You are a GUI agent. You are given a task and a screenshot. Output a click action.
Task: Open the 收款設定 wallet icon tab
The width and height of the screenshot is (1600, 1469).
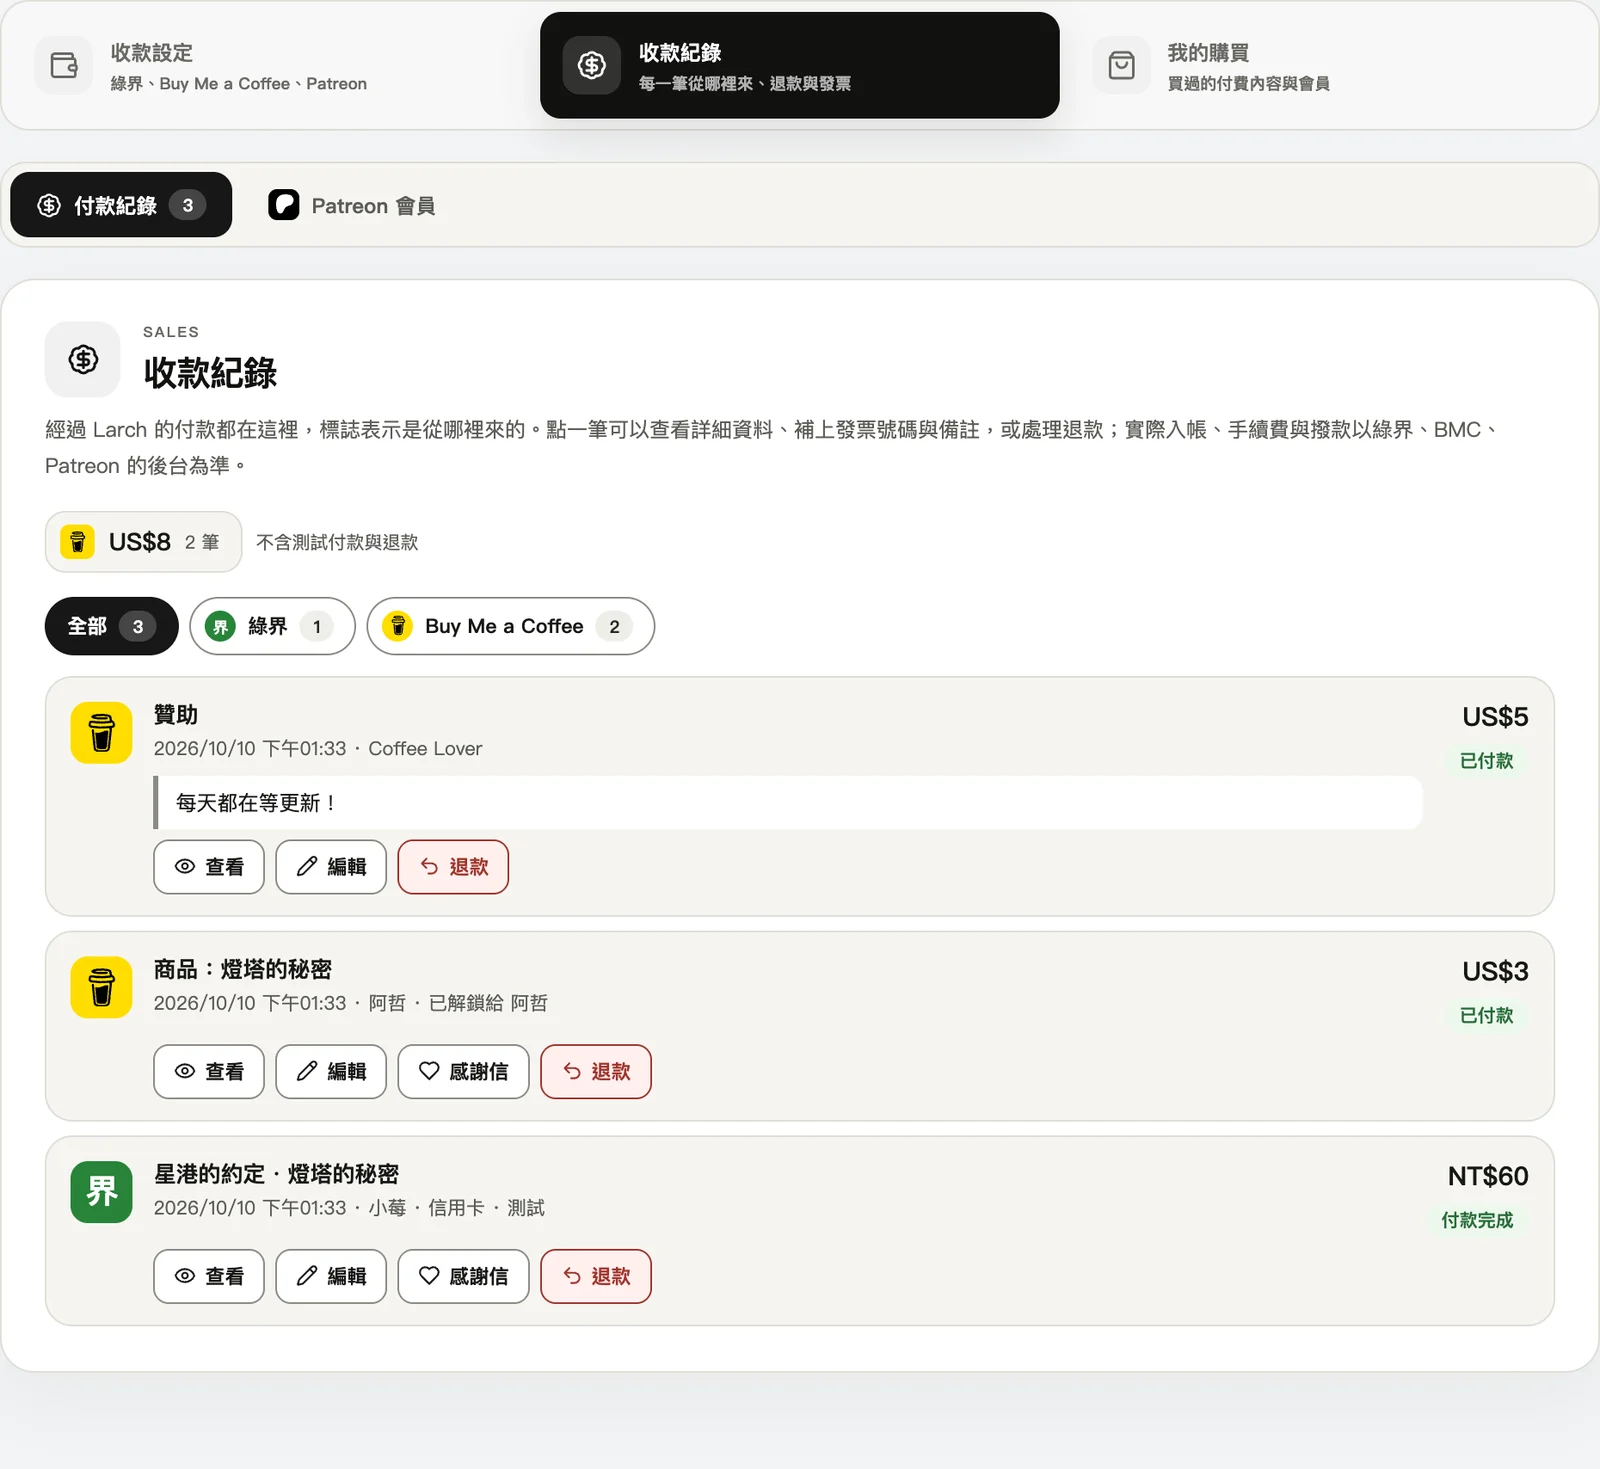[x=64, y=66]
